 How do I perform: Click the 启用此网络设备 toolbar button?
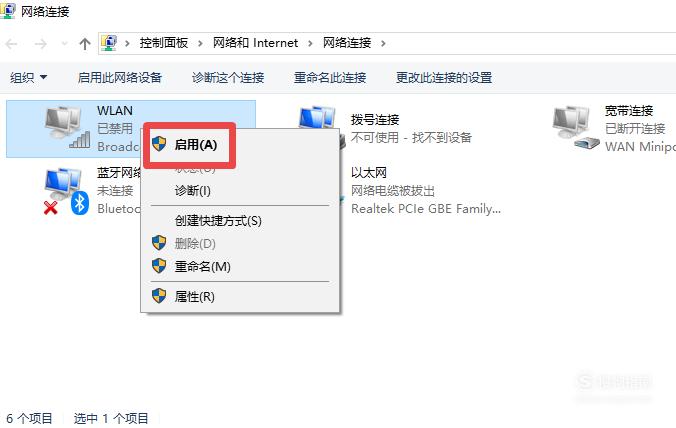tap(120, 78)
